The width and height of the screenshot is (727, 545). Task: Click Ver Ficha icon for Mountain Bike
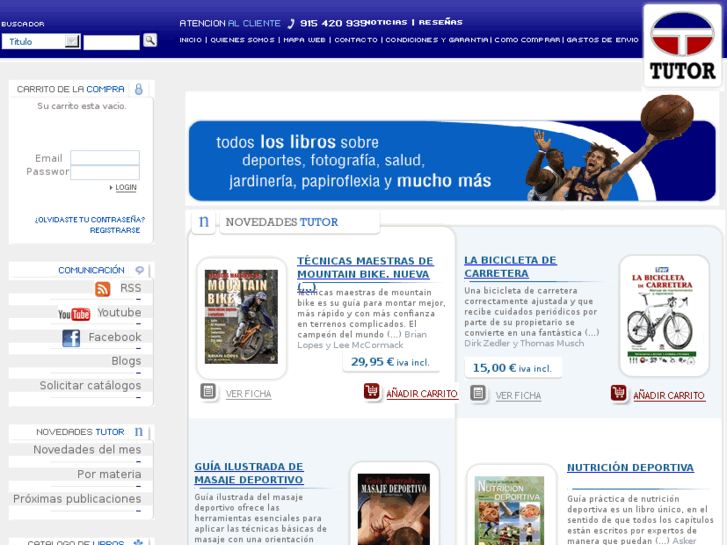point(208,392)
